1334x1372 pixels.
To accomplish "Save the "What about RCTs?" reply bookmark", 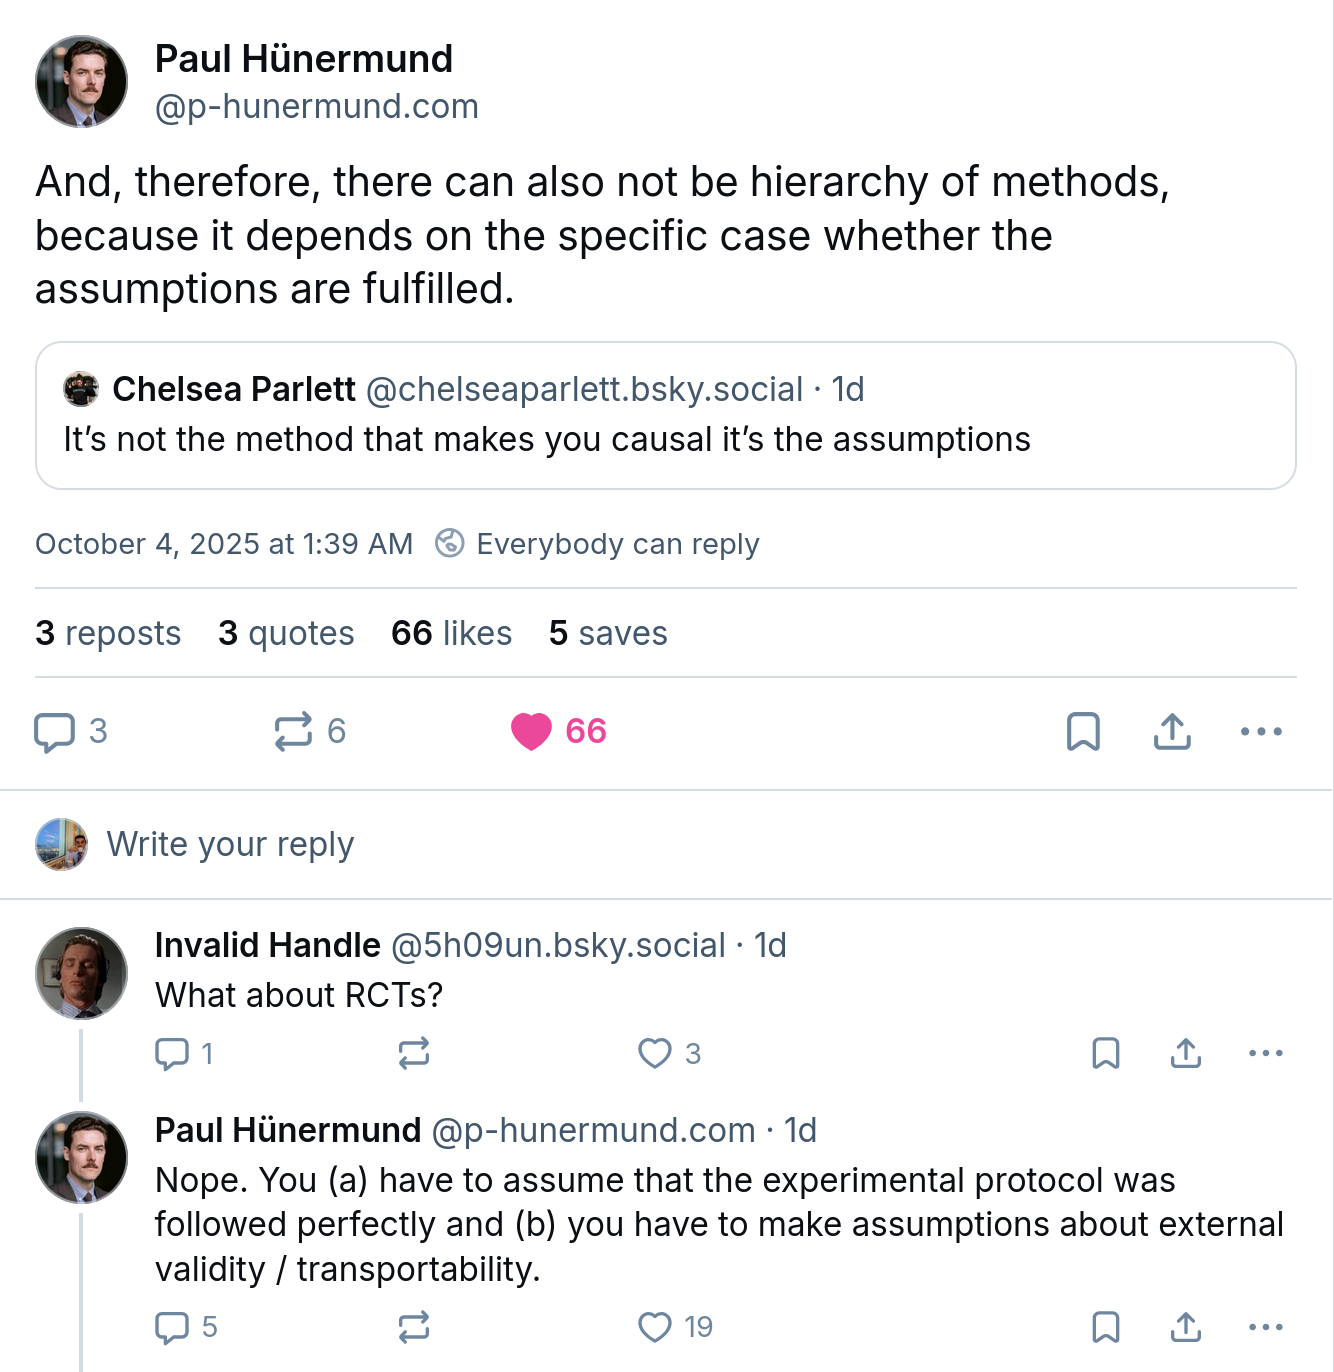I will tap(1105, 1053).
